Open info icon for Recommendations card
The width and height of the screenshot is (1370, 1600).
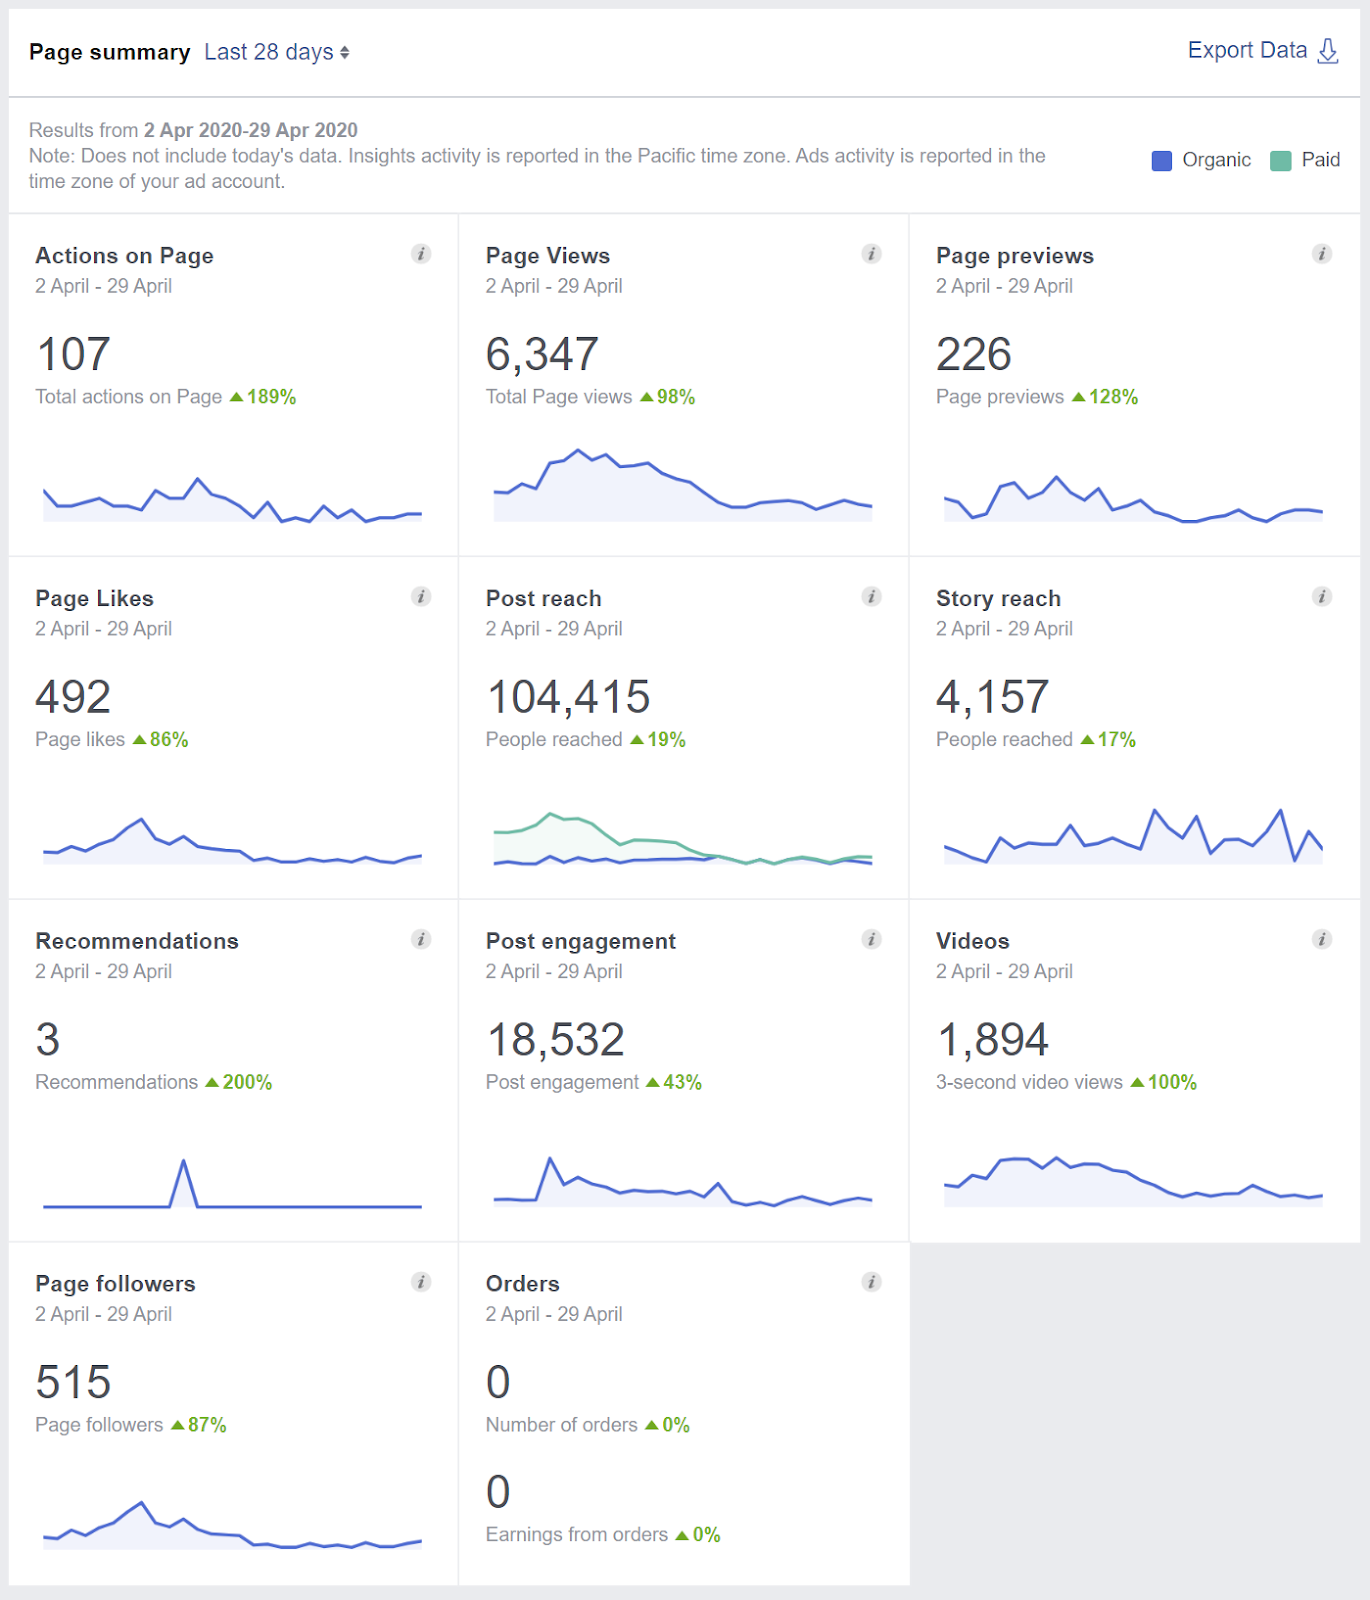421,939
